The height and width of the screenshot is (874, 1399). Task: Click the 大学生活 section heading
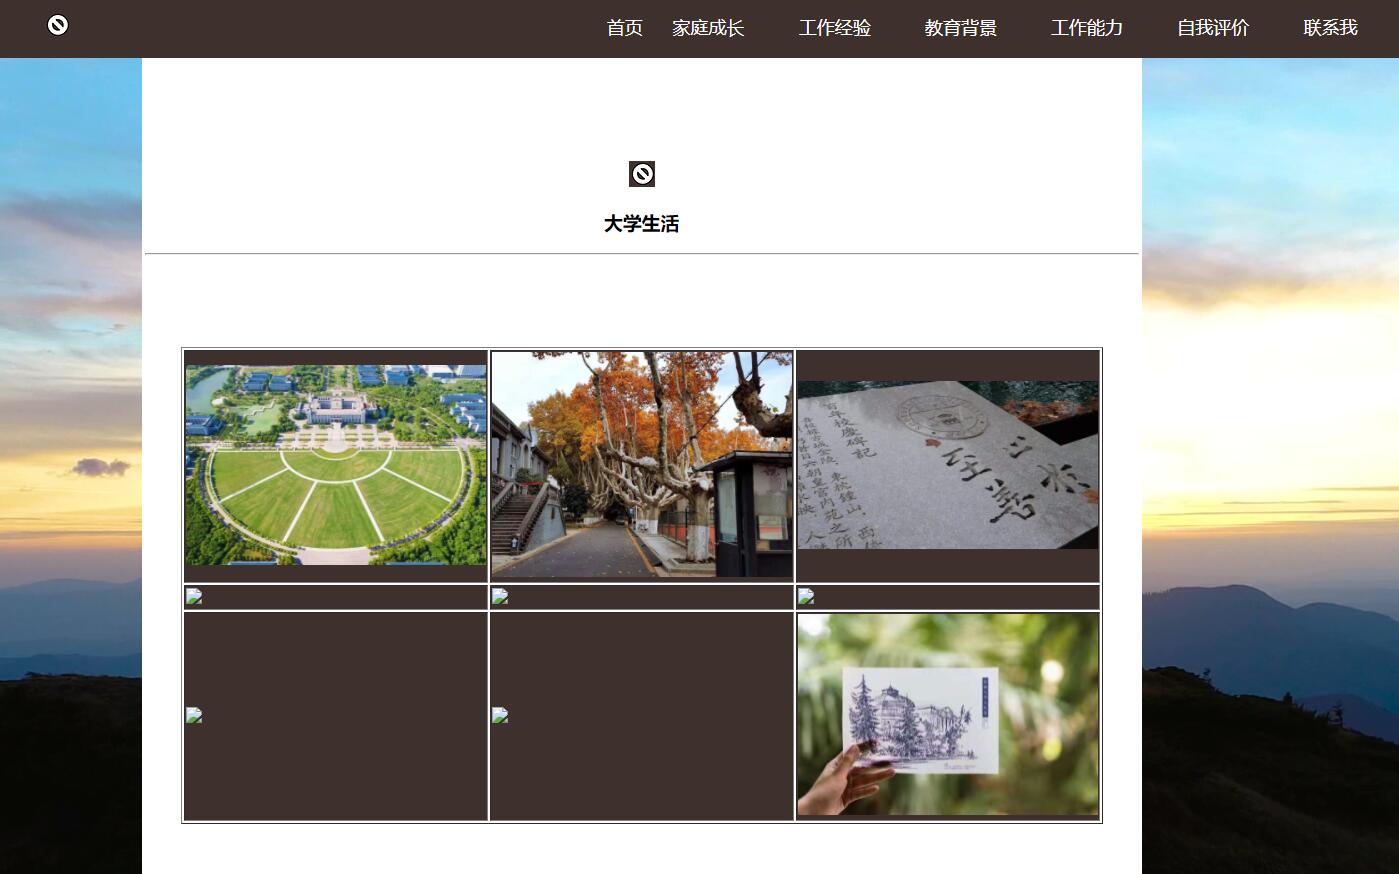coord(641,224)
